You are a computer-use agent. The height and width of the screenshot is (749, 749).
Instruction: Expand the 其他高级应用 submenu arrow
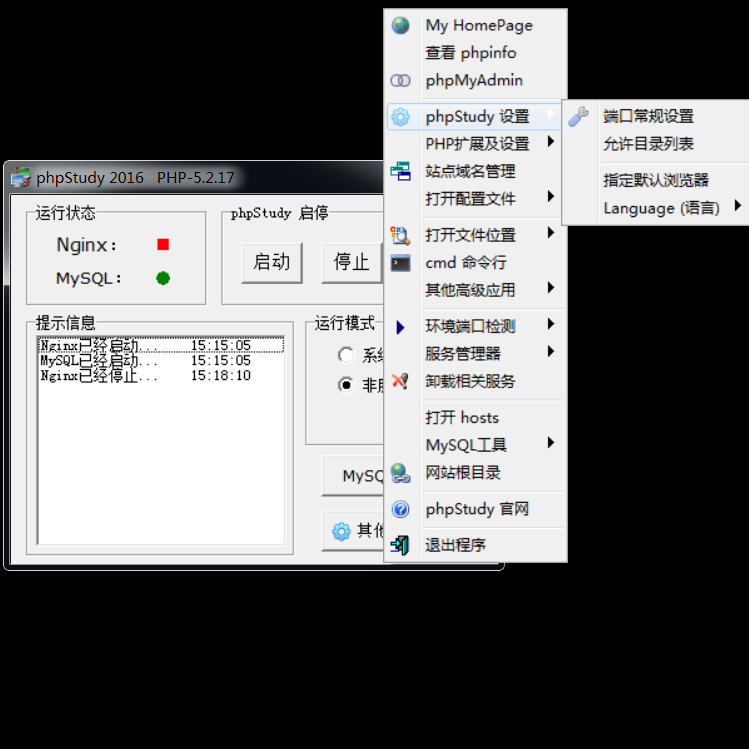click(x=551, y=288)
